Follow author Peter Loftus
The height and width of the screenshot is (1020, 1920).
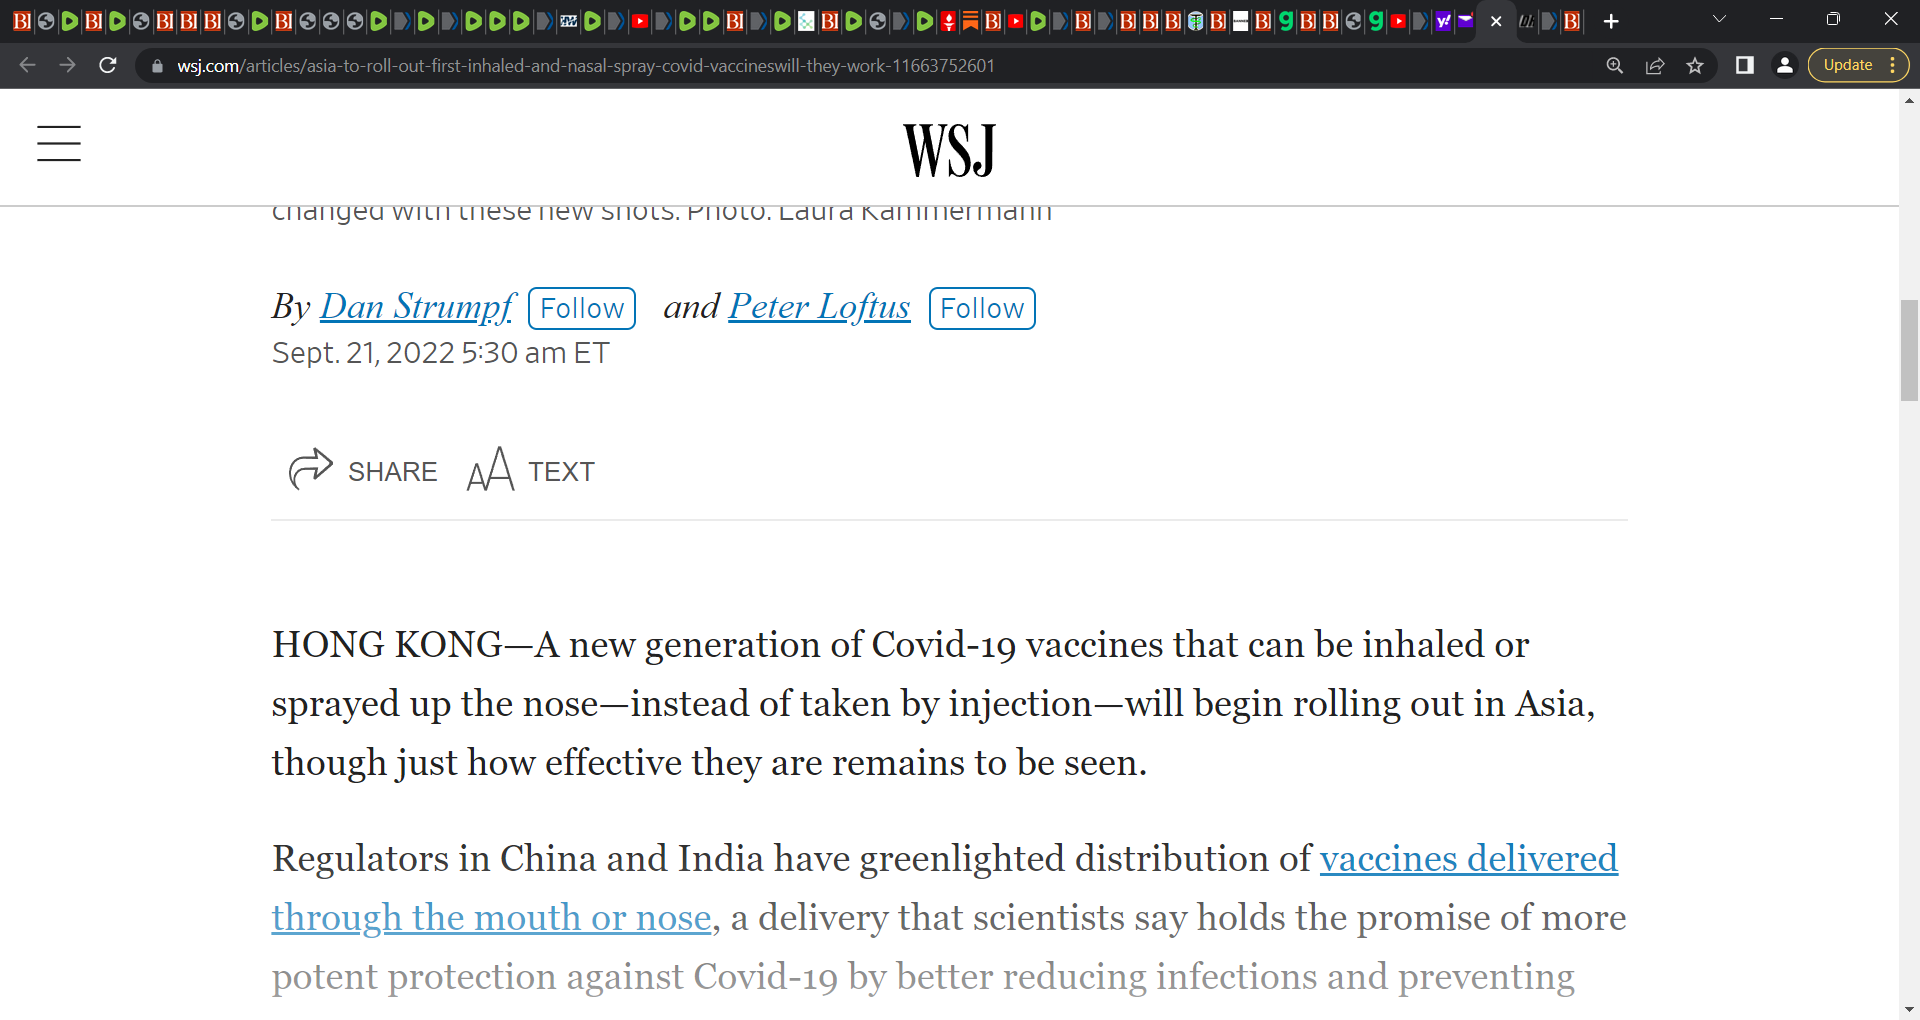(x=982, y=308)
